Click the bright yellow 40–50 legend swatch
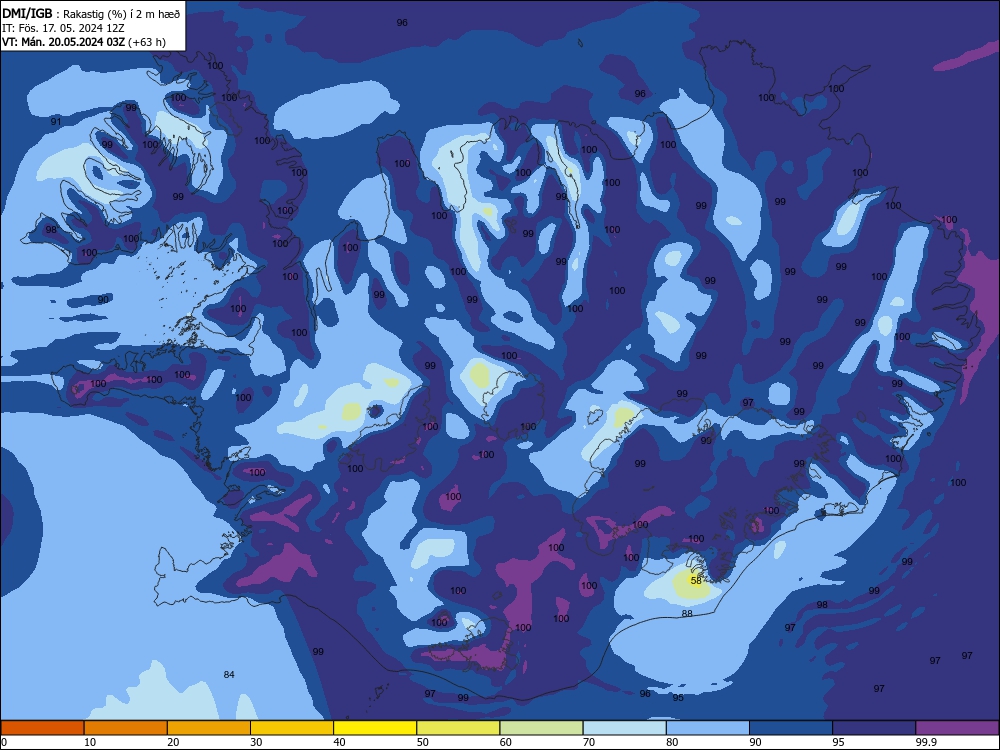Image resolution: width=1000 pixels, height=750 pixels. point(375,728)
